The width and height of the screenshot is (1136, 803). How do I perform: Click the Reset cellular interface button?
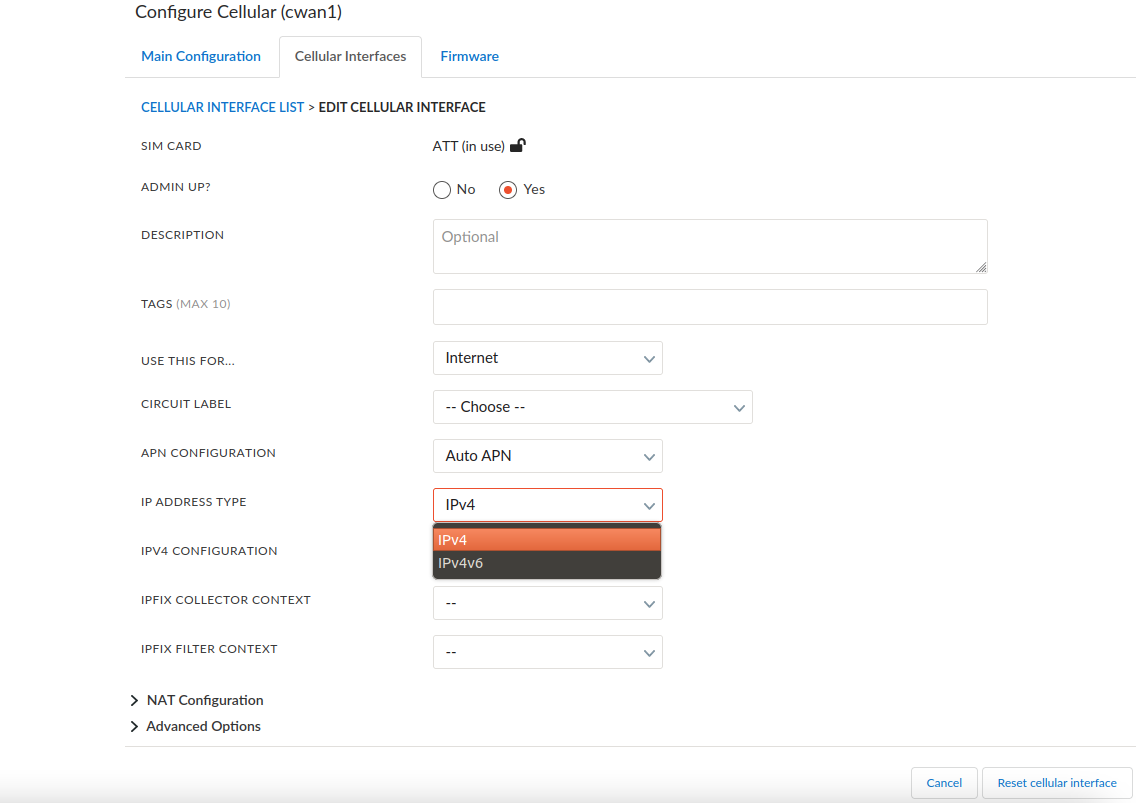(x=1056, y=782)
